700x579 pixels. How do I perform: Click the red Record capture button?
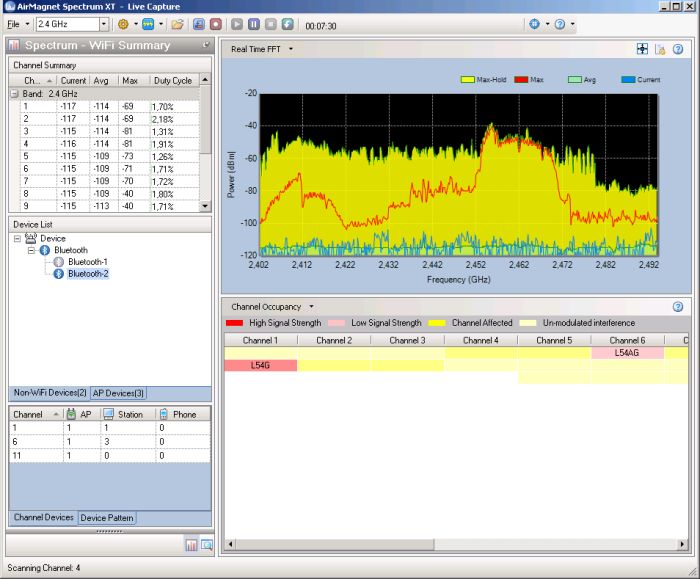point(216,23)
